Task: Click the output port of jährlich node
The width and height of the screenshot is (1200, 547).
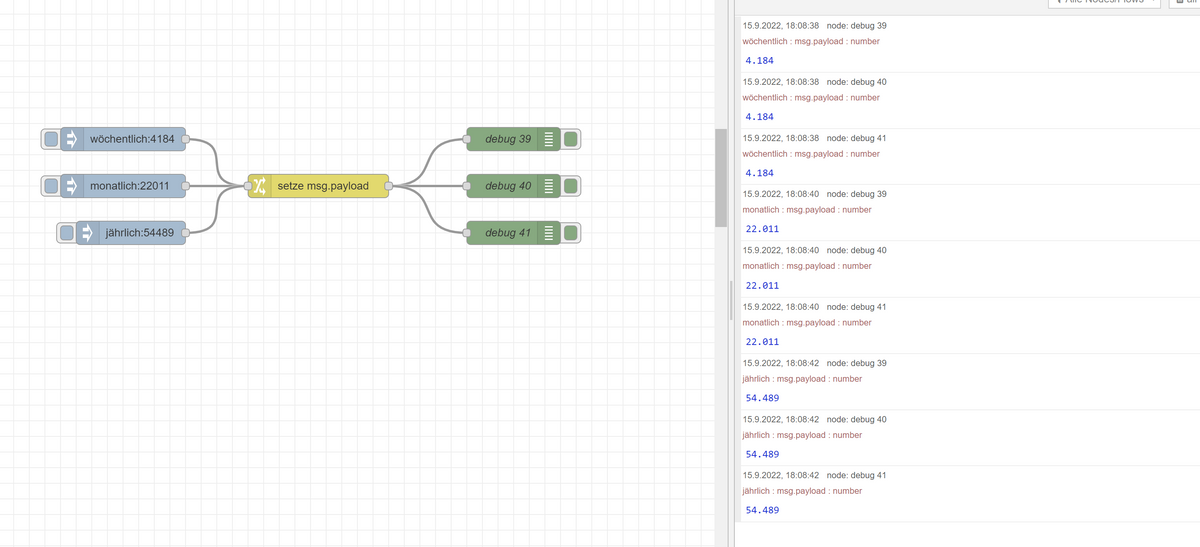Action: point(186,233)
